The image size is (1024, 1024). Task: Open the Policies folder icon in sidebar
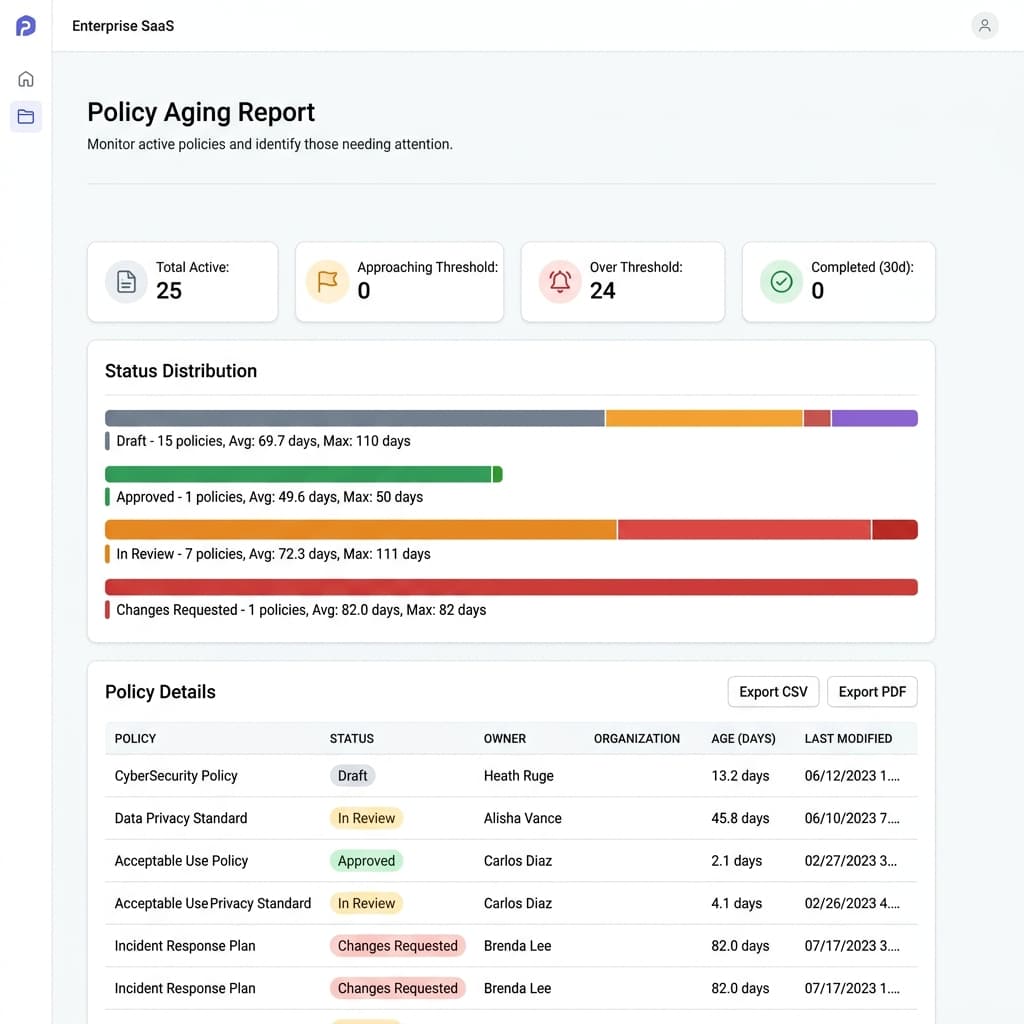25,116
